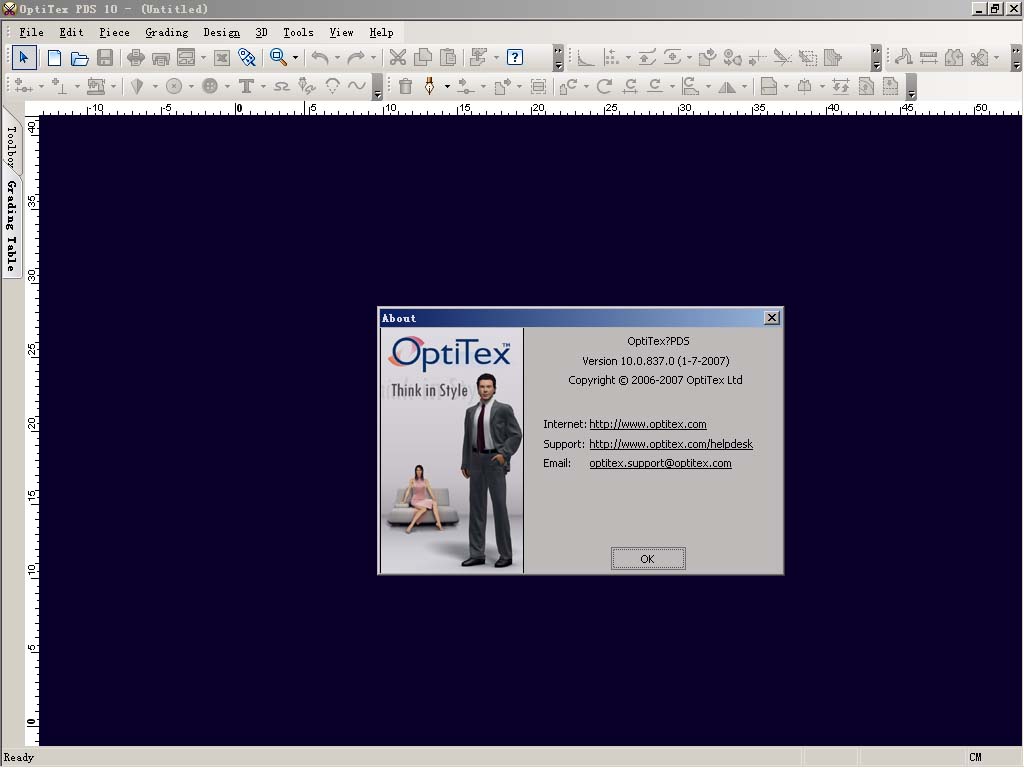Open the 3D menu
The height and width of the screenshot is (768, 1024).
point(261,32)
